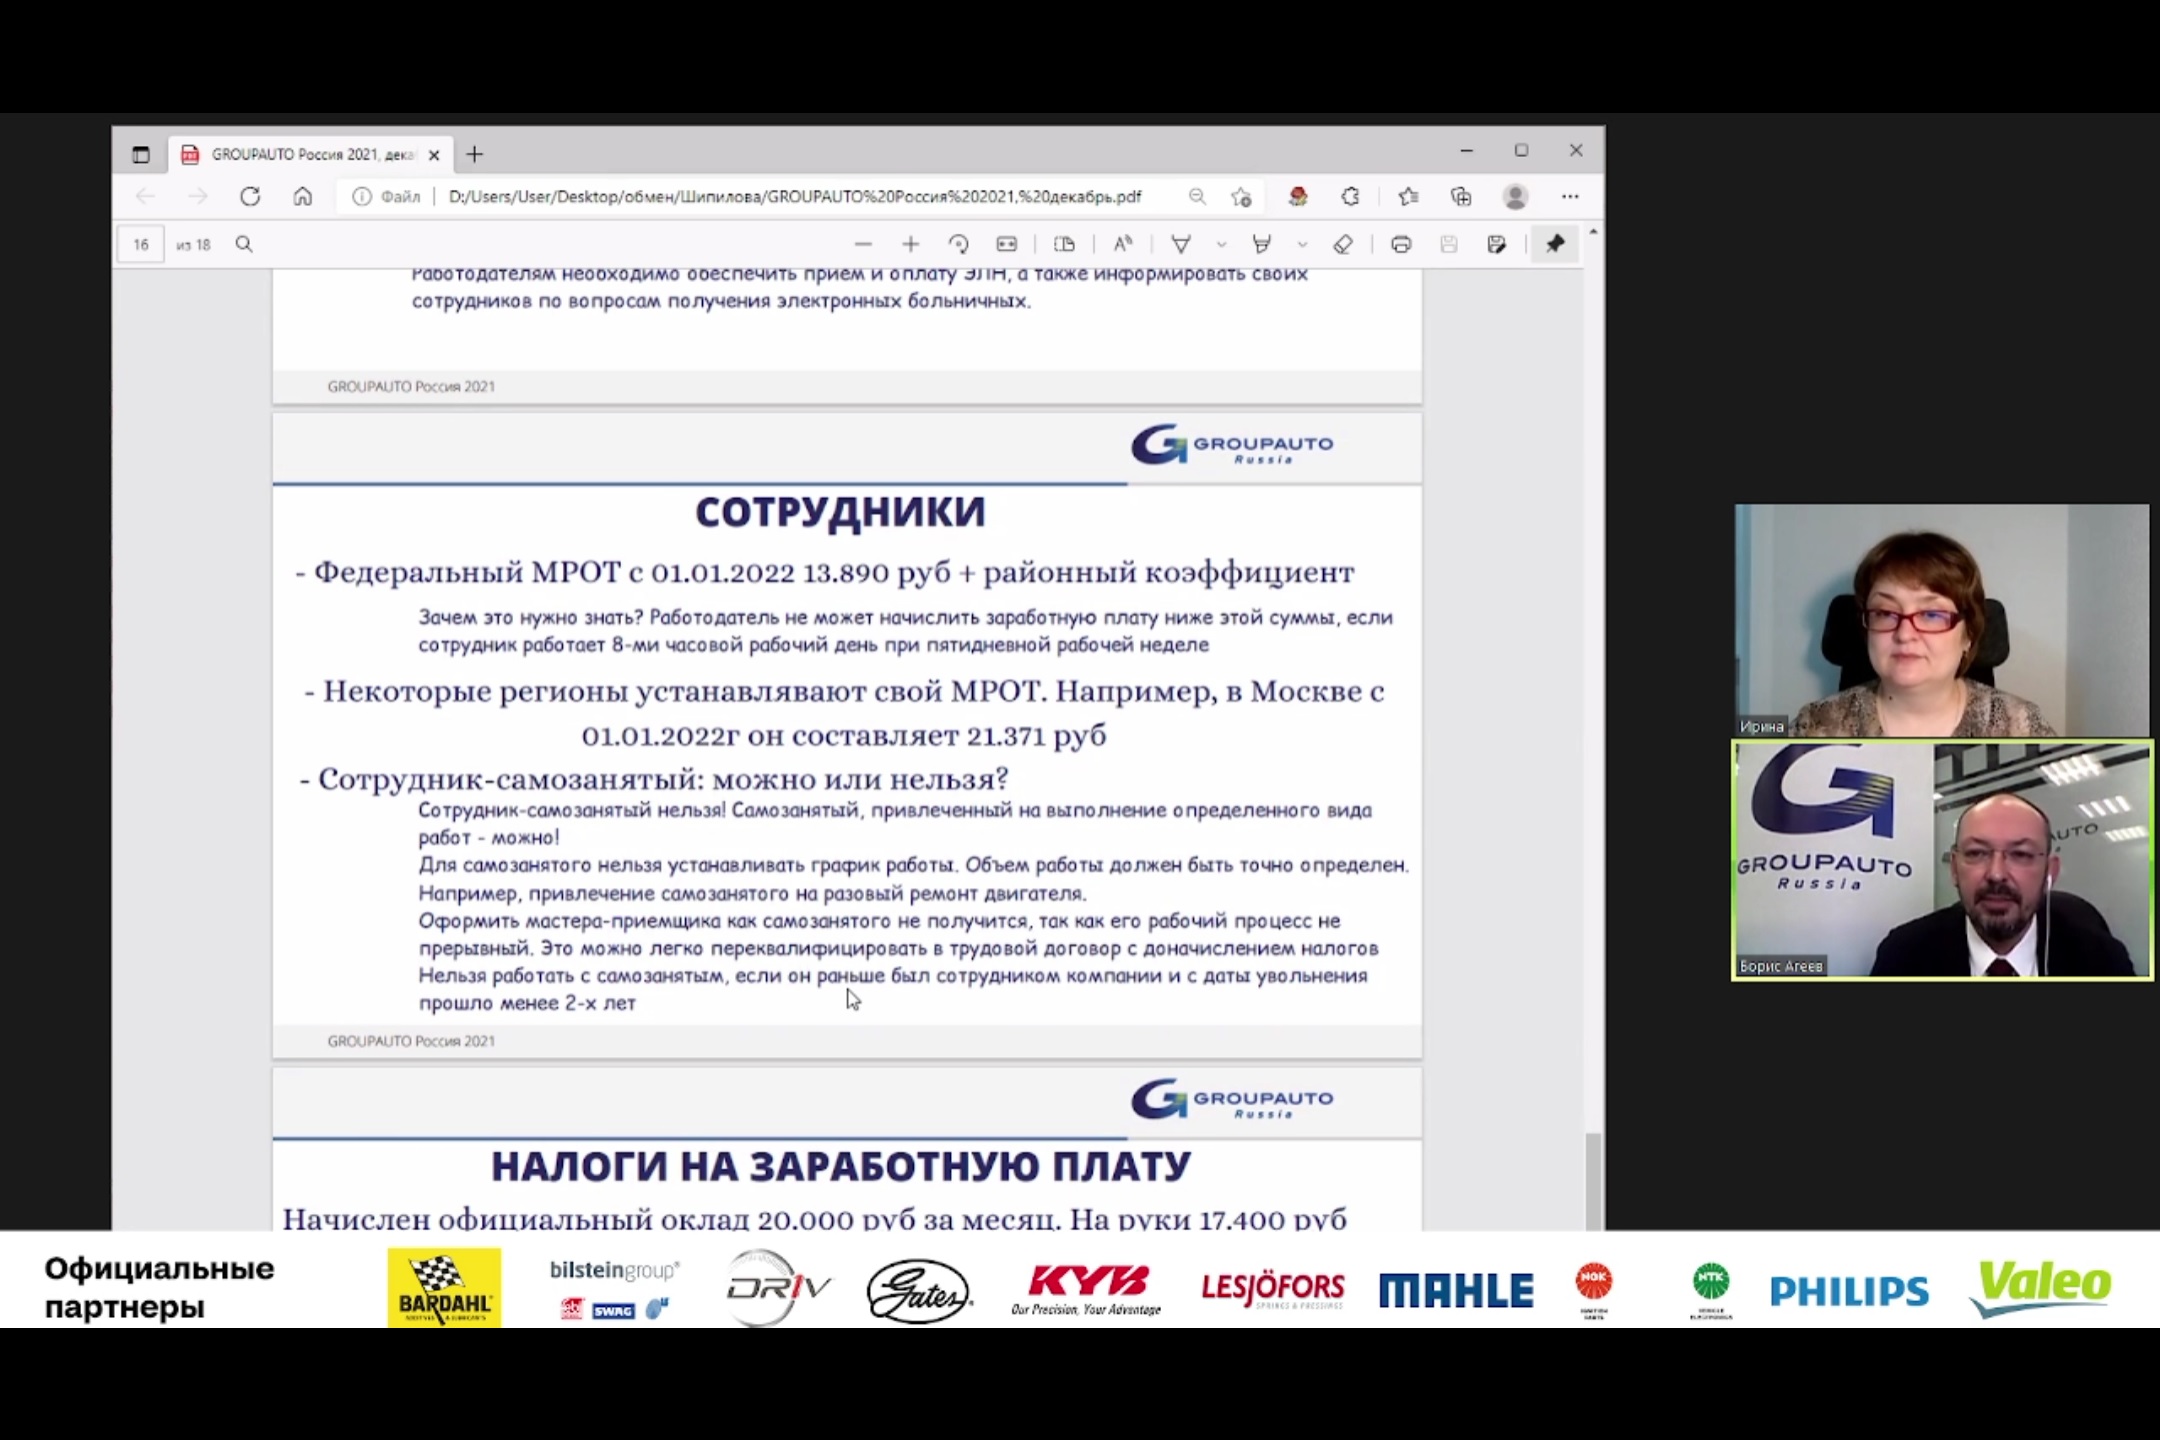Open a new browser tab
This screenshot has width=2160, height=1440.
pos(475,154)
